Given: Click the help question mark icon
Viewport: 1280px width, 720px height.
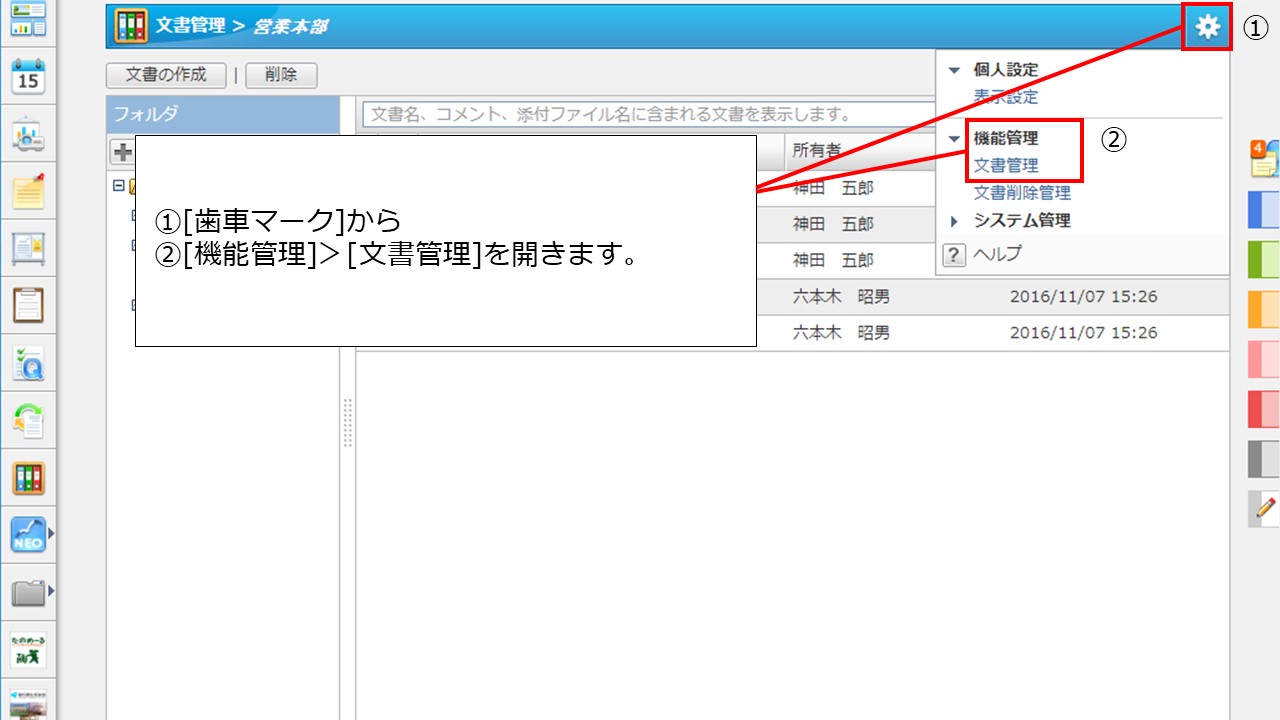Looking at the screenshot, I should (x=955, y=254).
